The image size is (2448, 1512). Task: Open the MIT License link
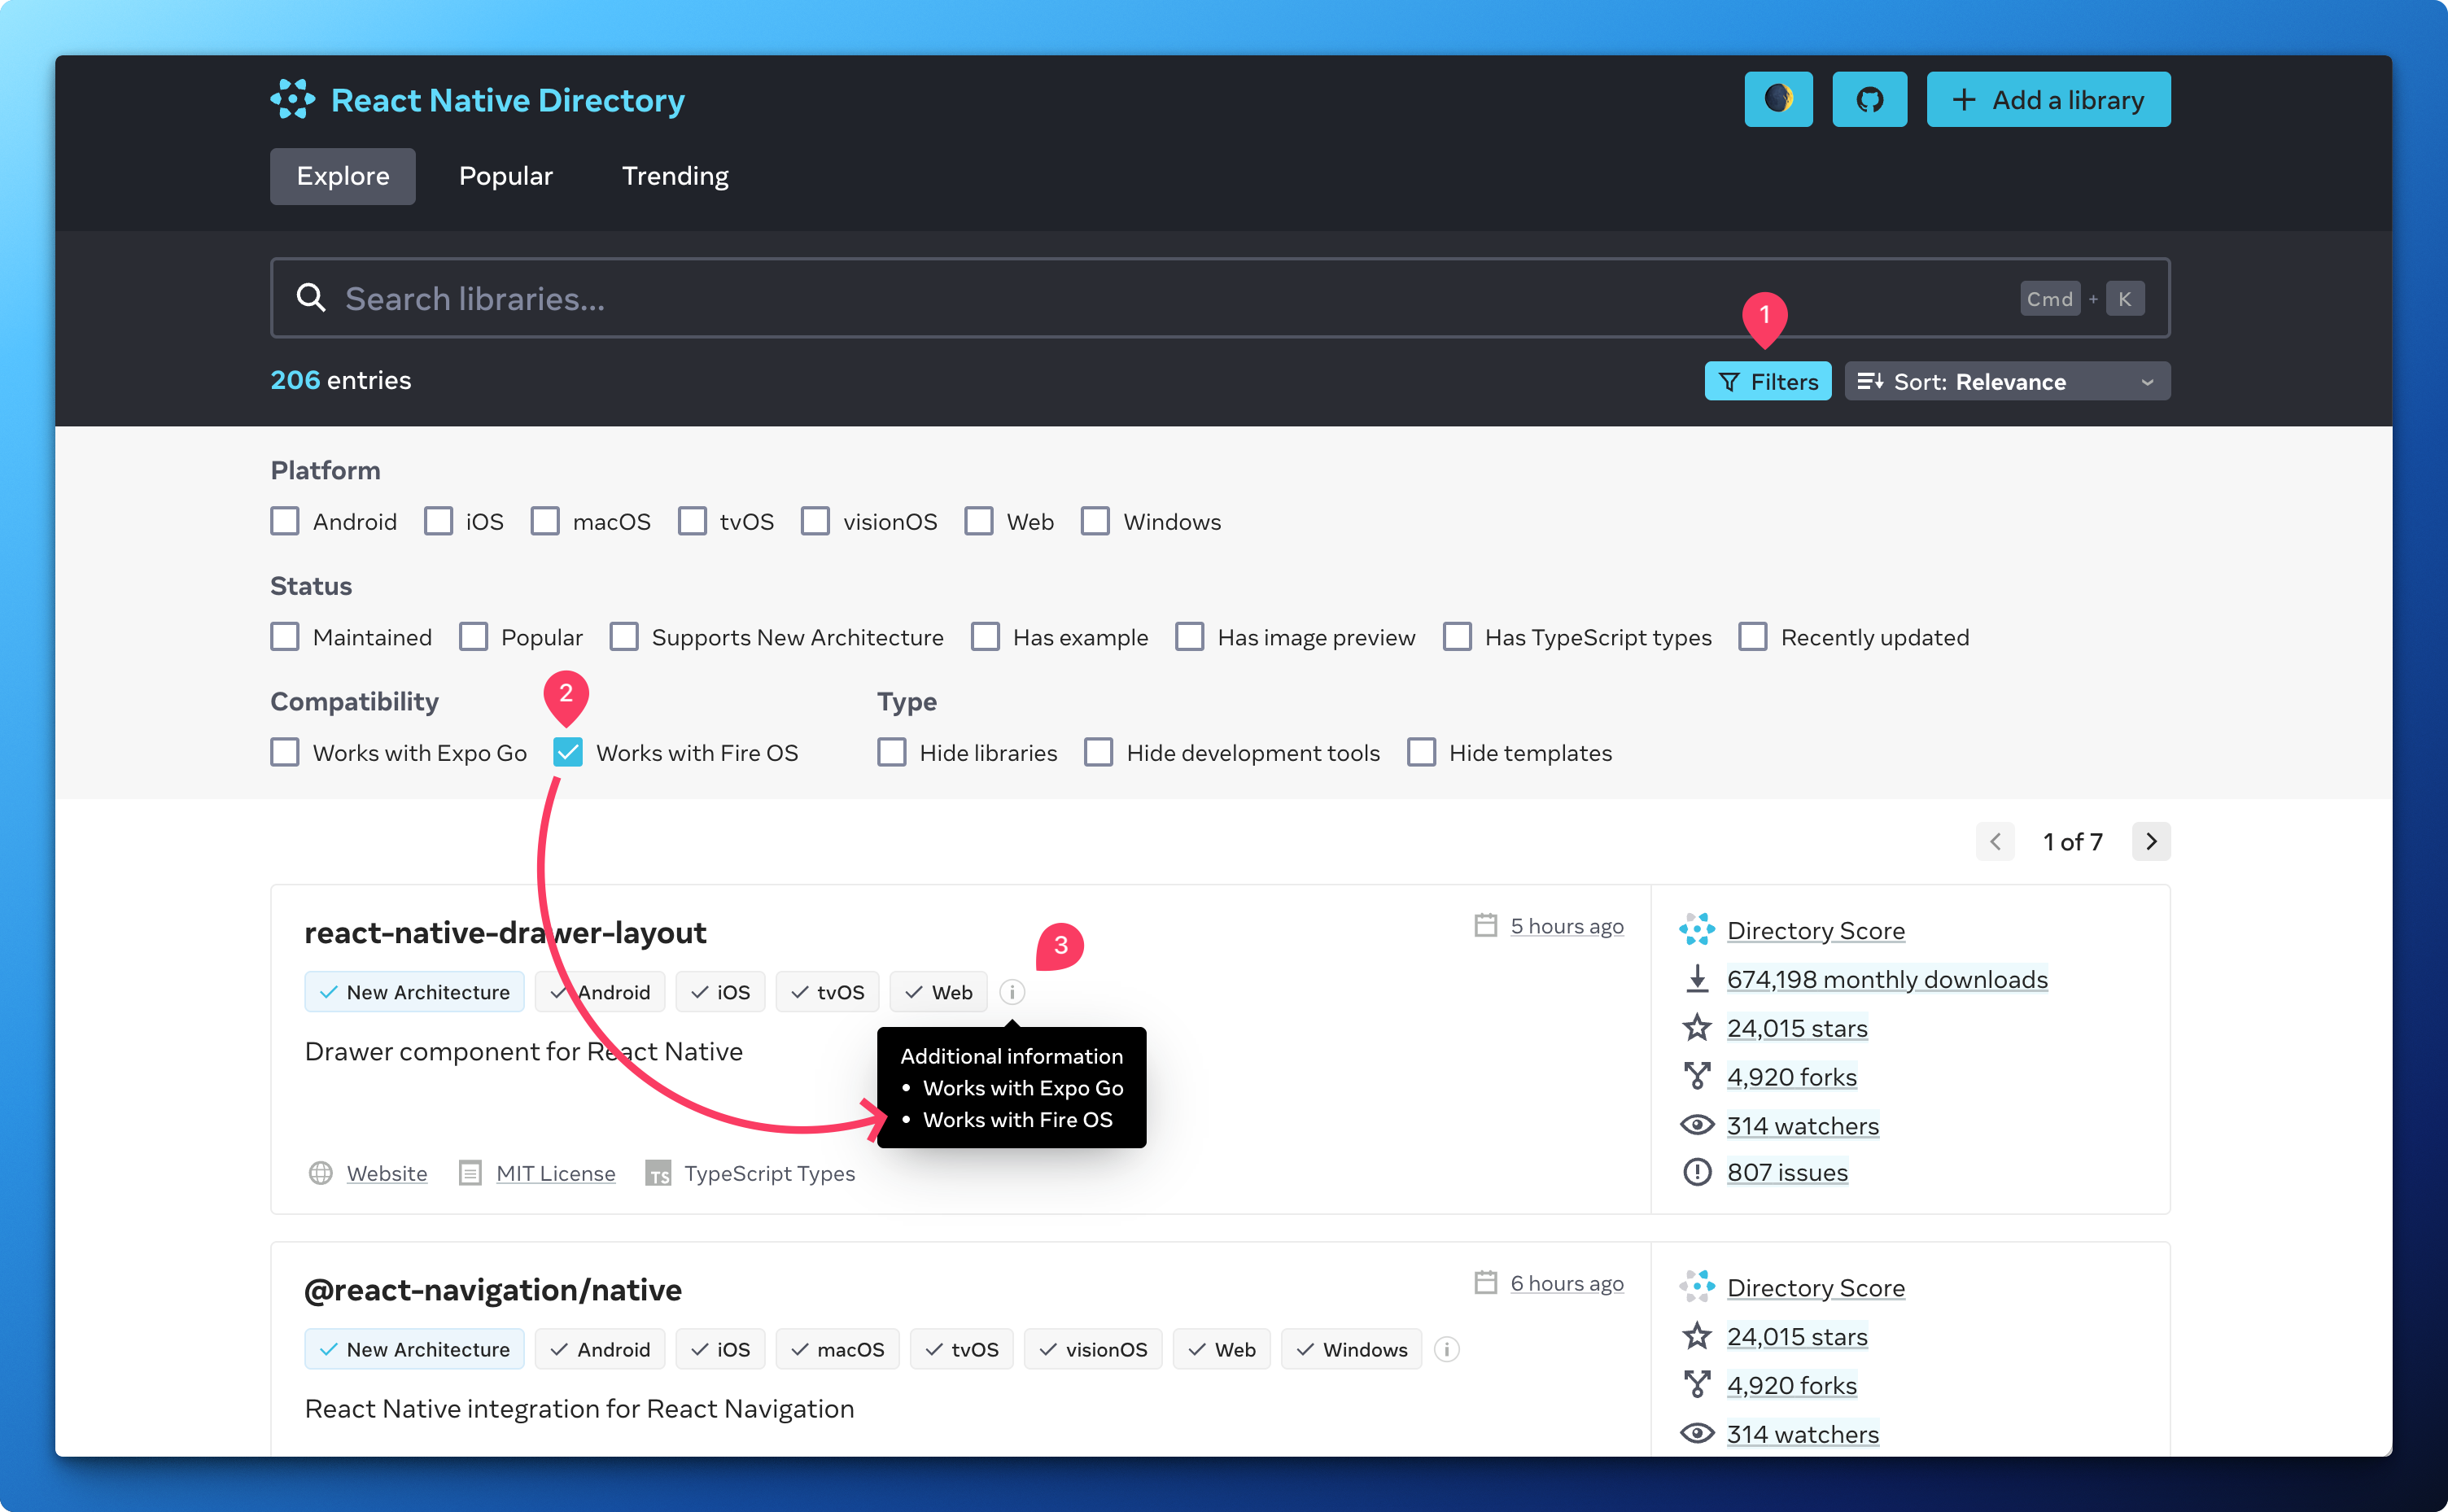pos(555,1173)
